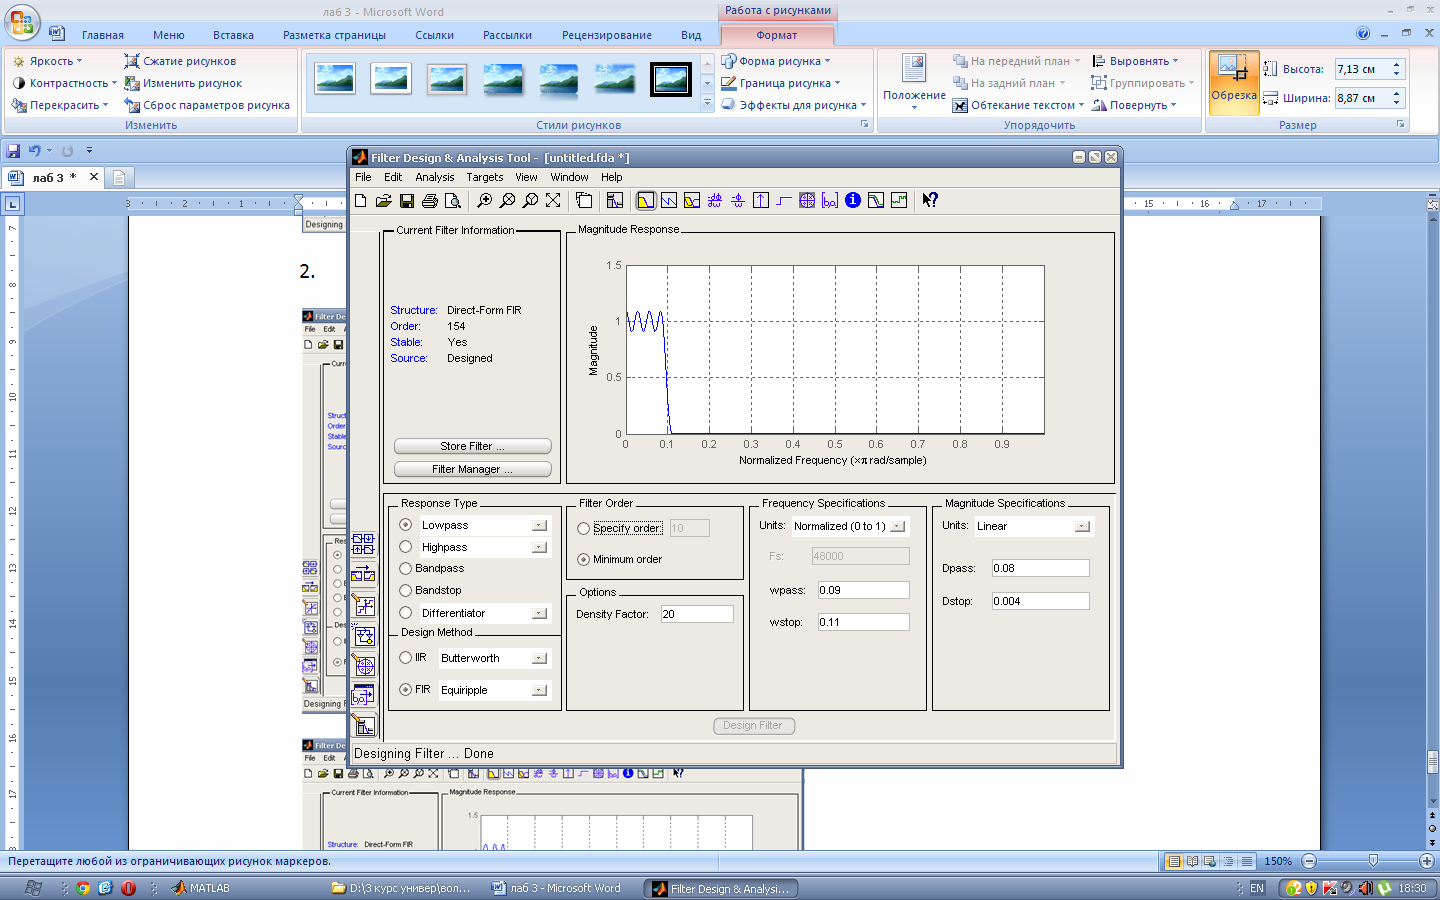Click Сжатие рисунков in Word ribbon
Viewport: 1440px width, 900px height.
[x=180, y=61]
